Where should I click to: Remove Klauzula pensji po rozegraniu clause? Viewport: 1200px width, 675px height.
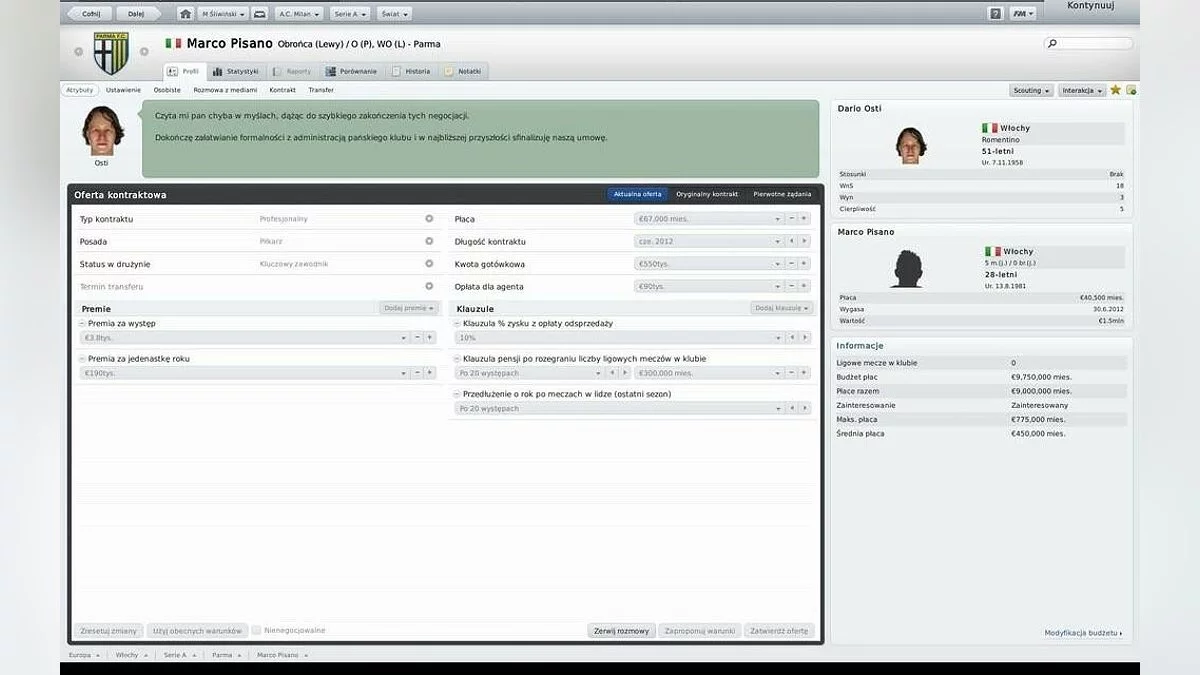click(x=457, y=359)
